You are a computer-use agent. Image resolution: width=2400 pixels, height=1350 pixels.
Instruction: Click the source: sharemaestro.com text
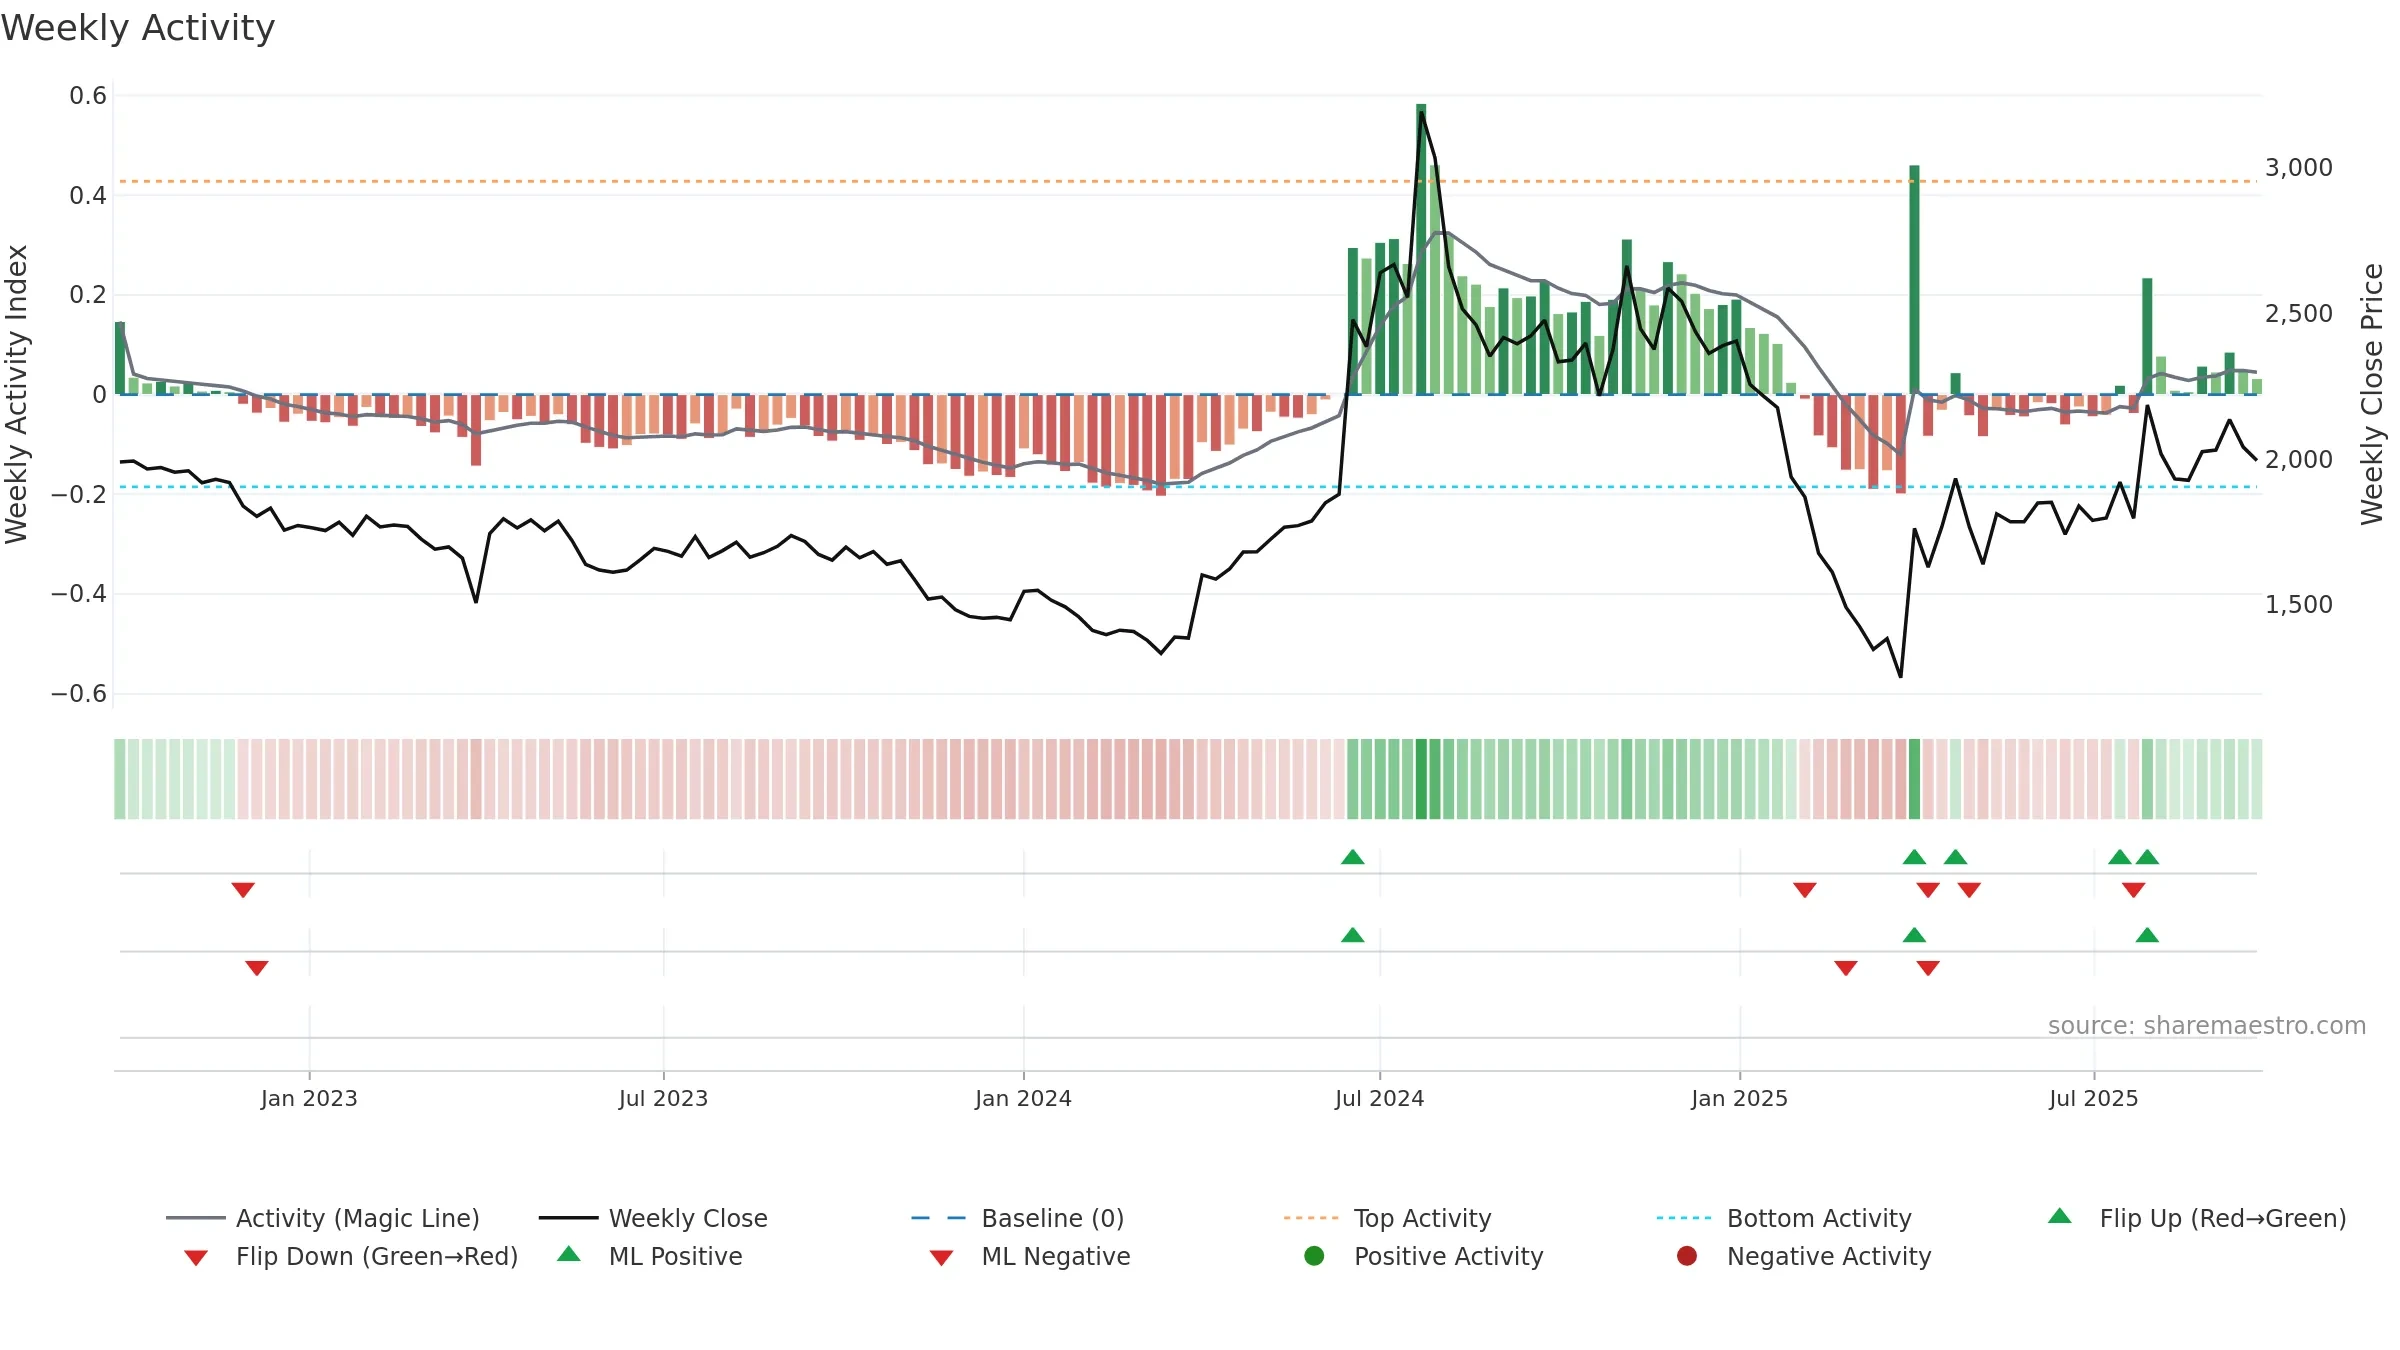2206,1025
